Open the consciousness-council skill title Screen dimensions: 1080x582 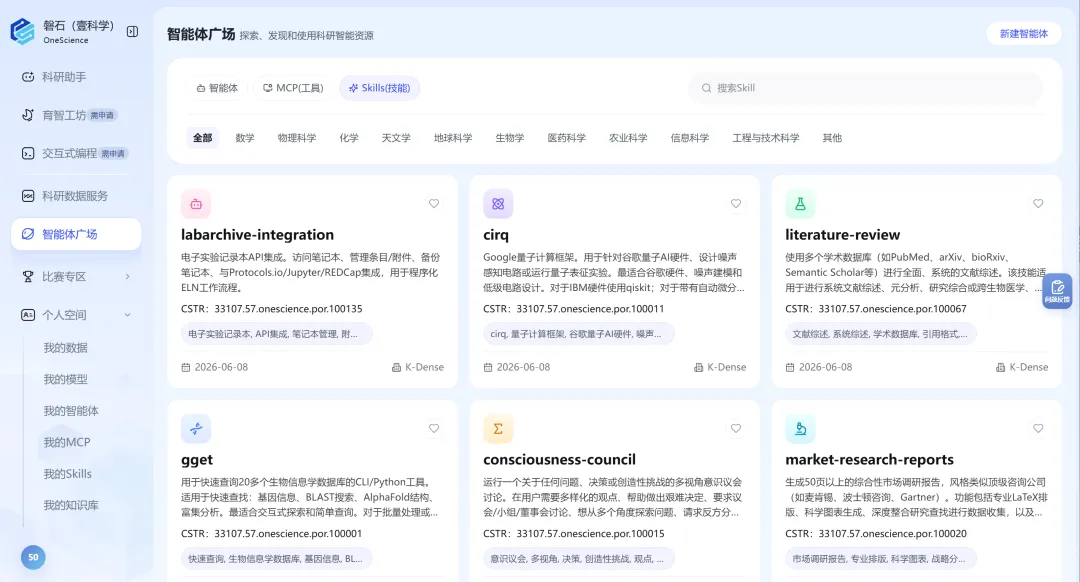(x=559, y=459)
